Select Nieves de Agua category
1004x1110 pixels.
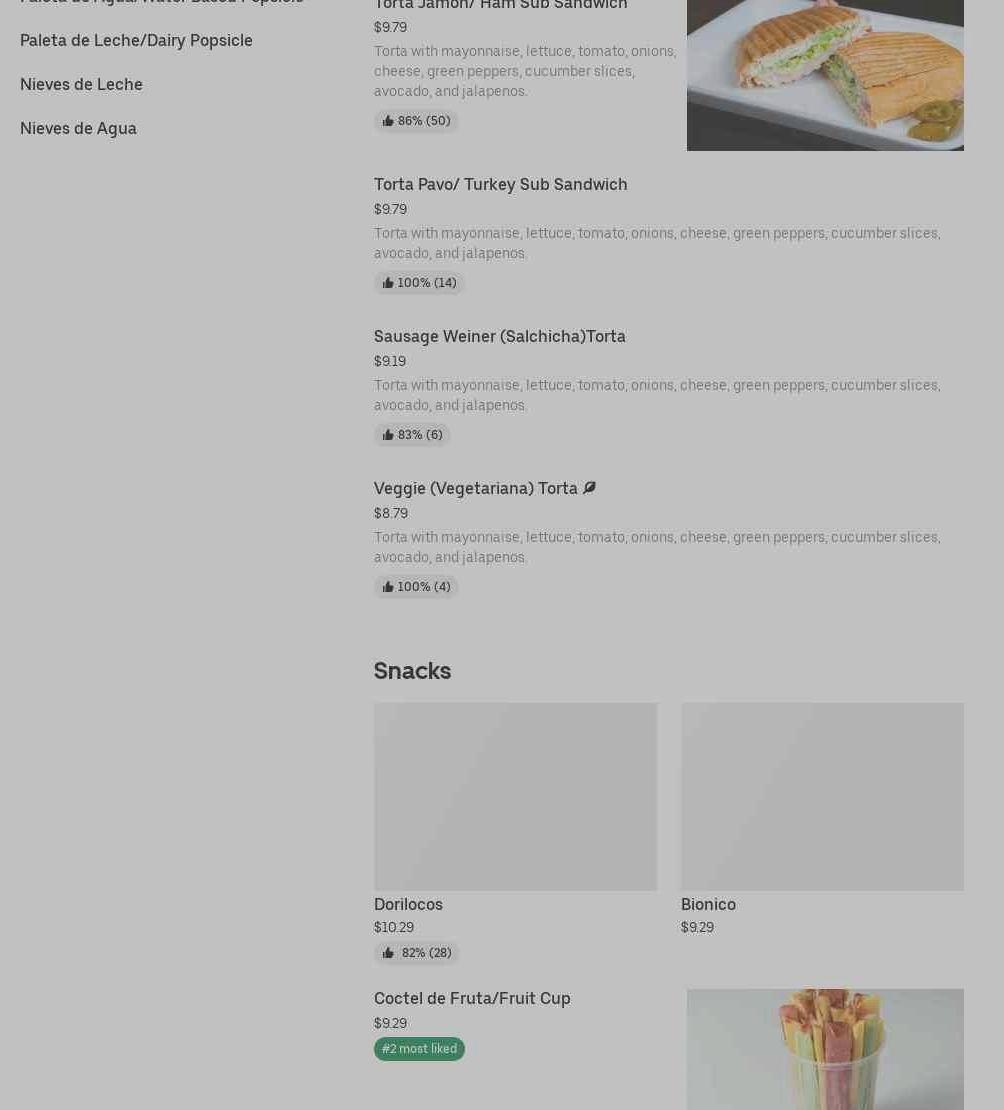tap(78, 128)
